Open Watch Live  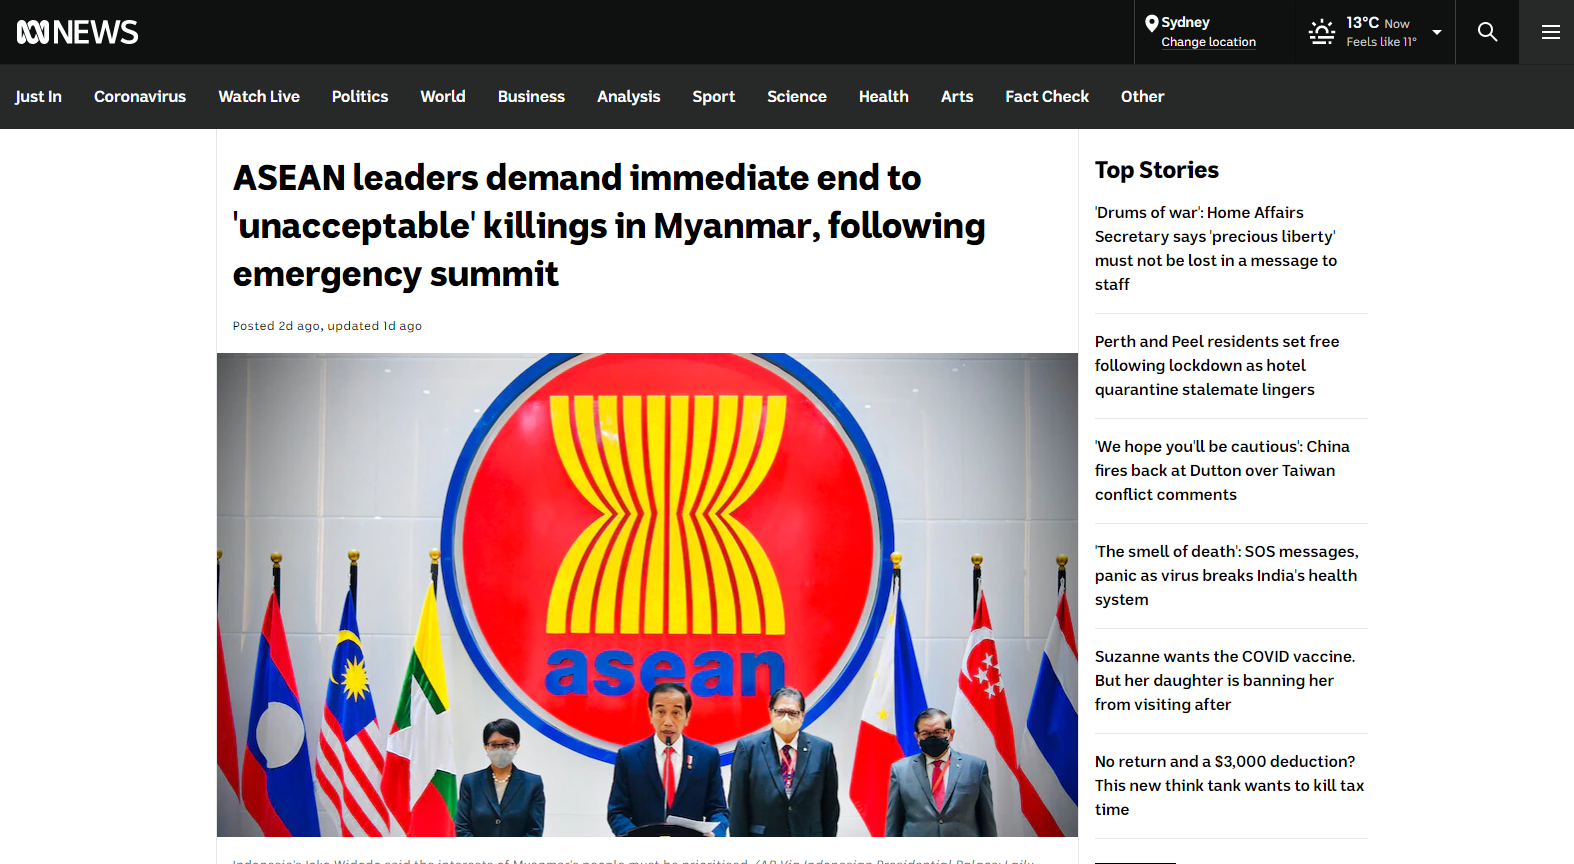point(259,96)
